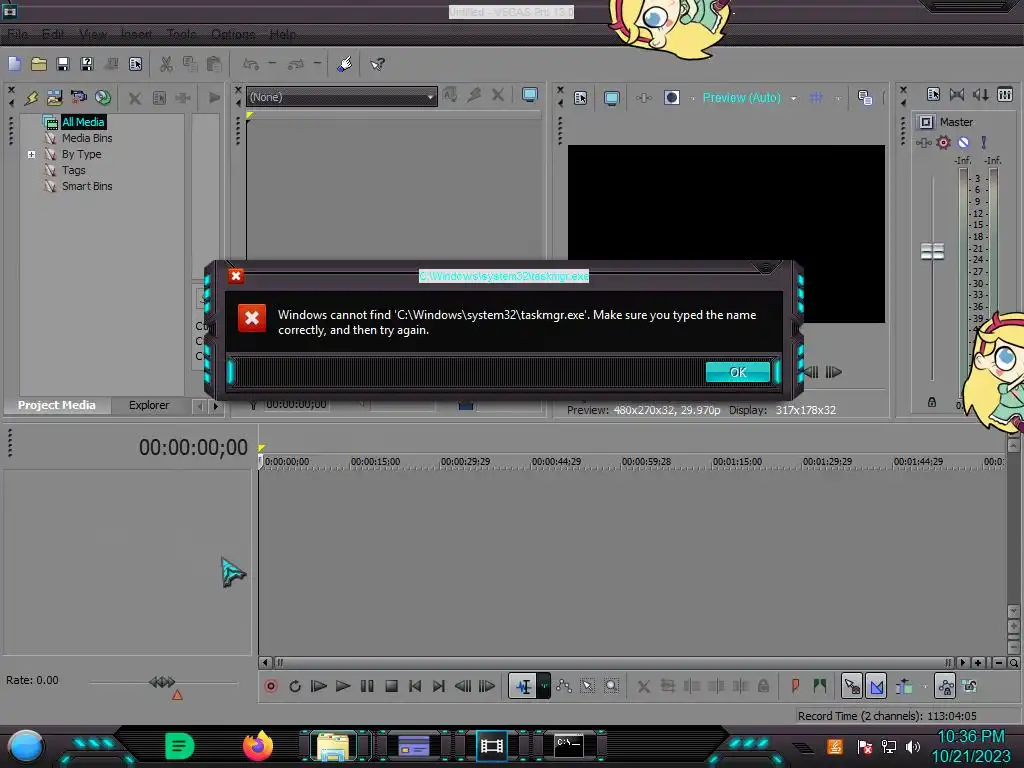Toggle Dim Output speaker icon
Image resolution: width=1024 pixels, height=768 pixels.
981,95
